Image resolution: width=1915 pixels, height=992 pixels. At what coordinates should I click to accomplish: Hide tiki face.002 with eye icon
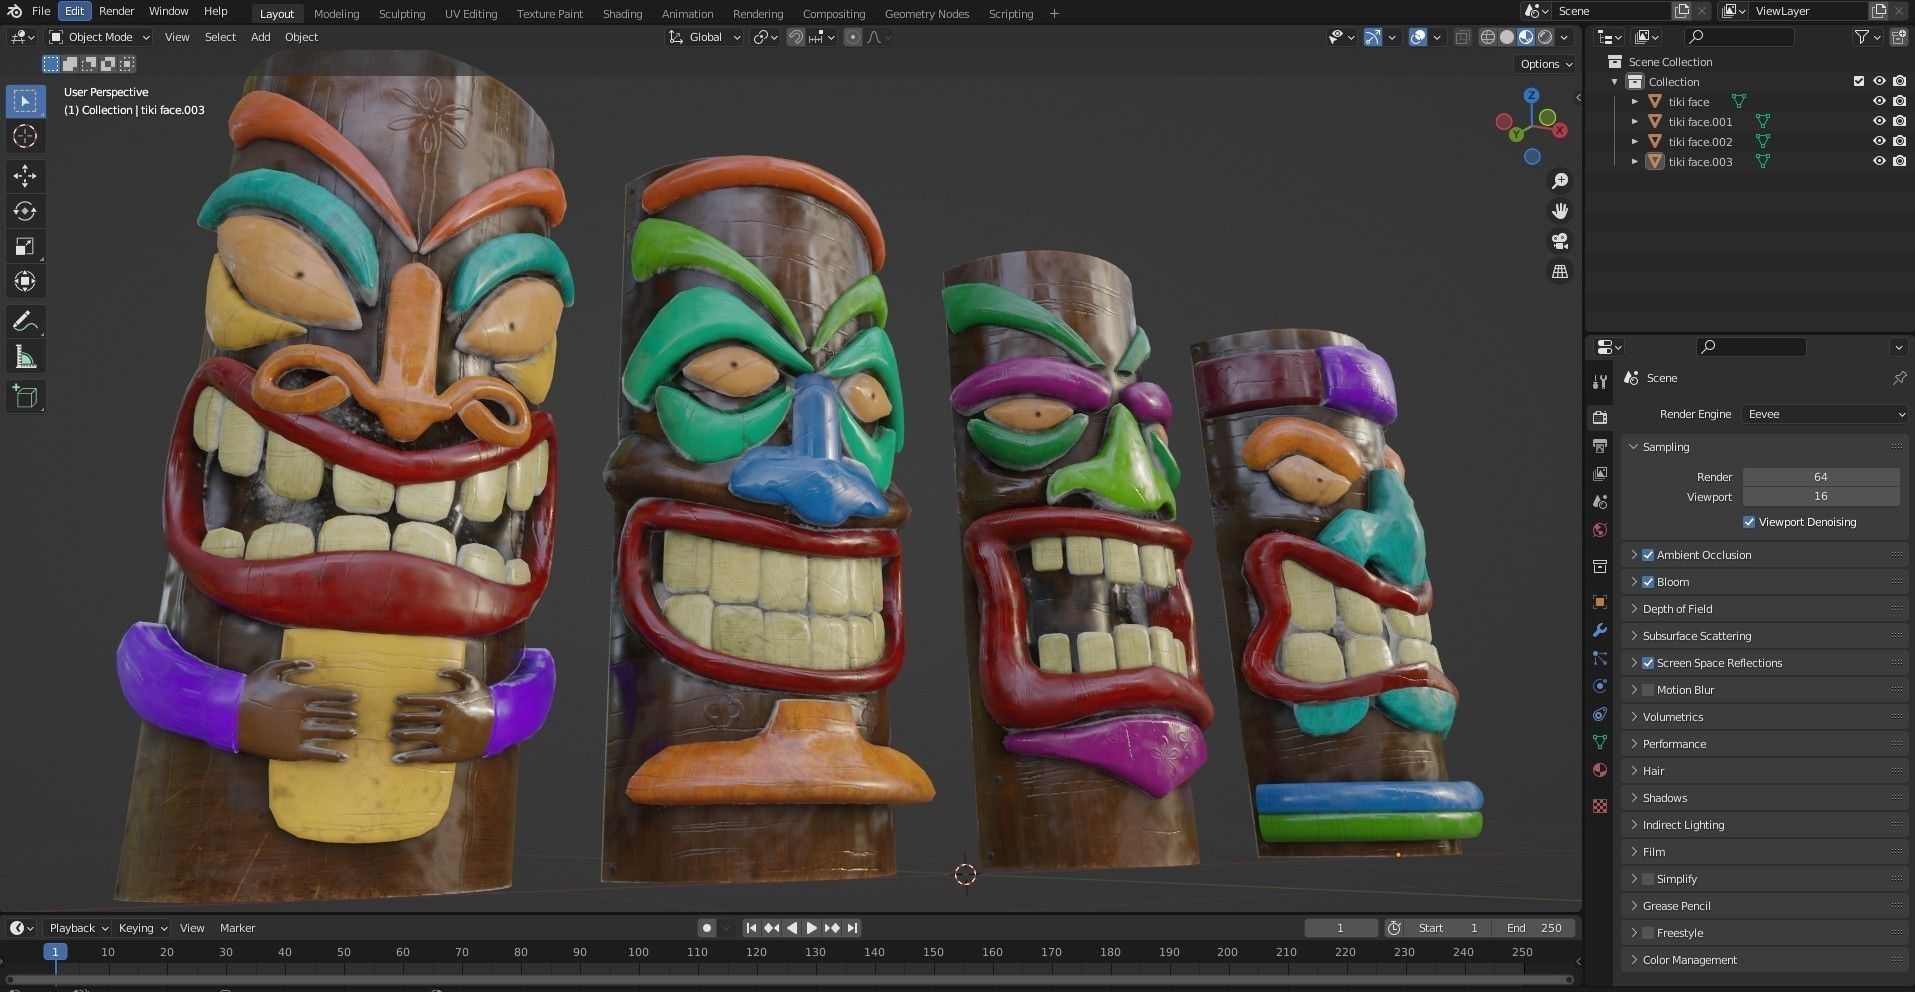(x=1879, y=141)
